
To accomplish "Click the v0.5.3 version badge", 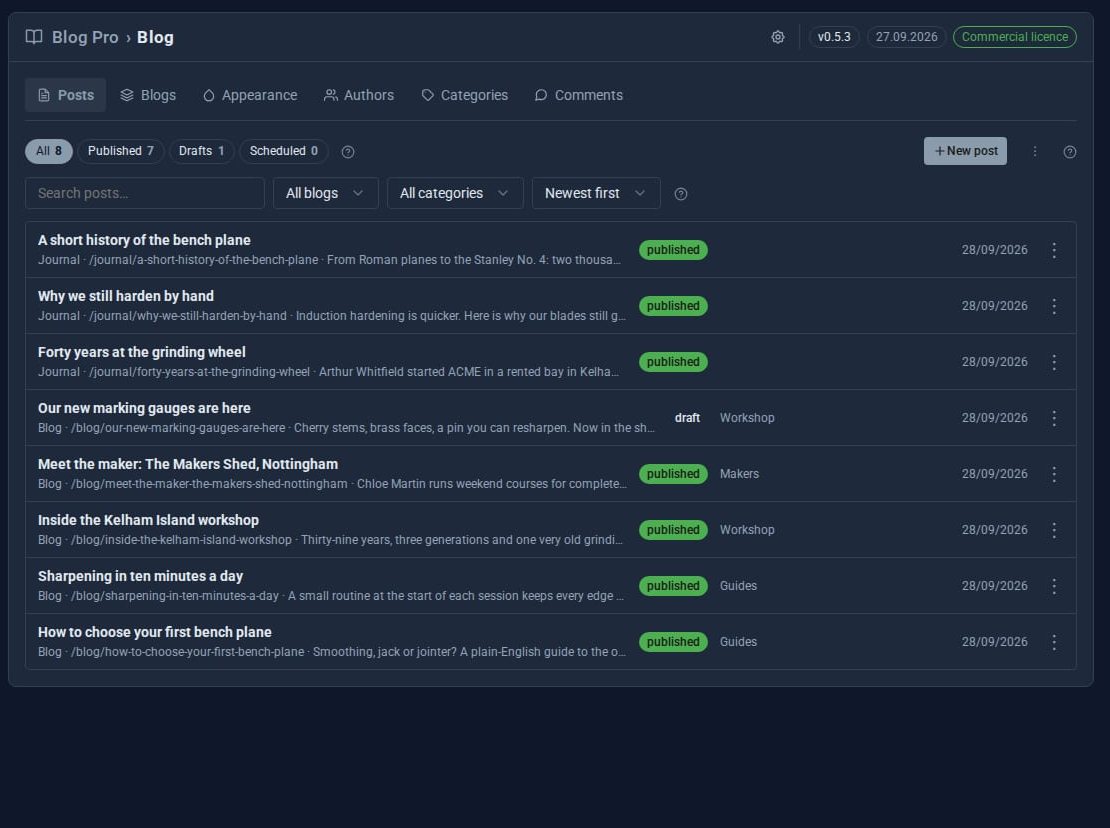I will pos(834,37).
